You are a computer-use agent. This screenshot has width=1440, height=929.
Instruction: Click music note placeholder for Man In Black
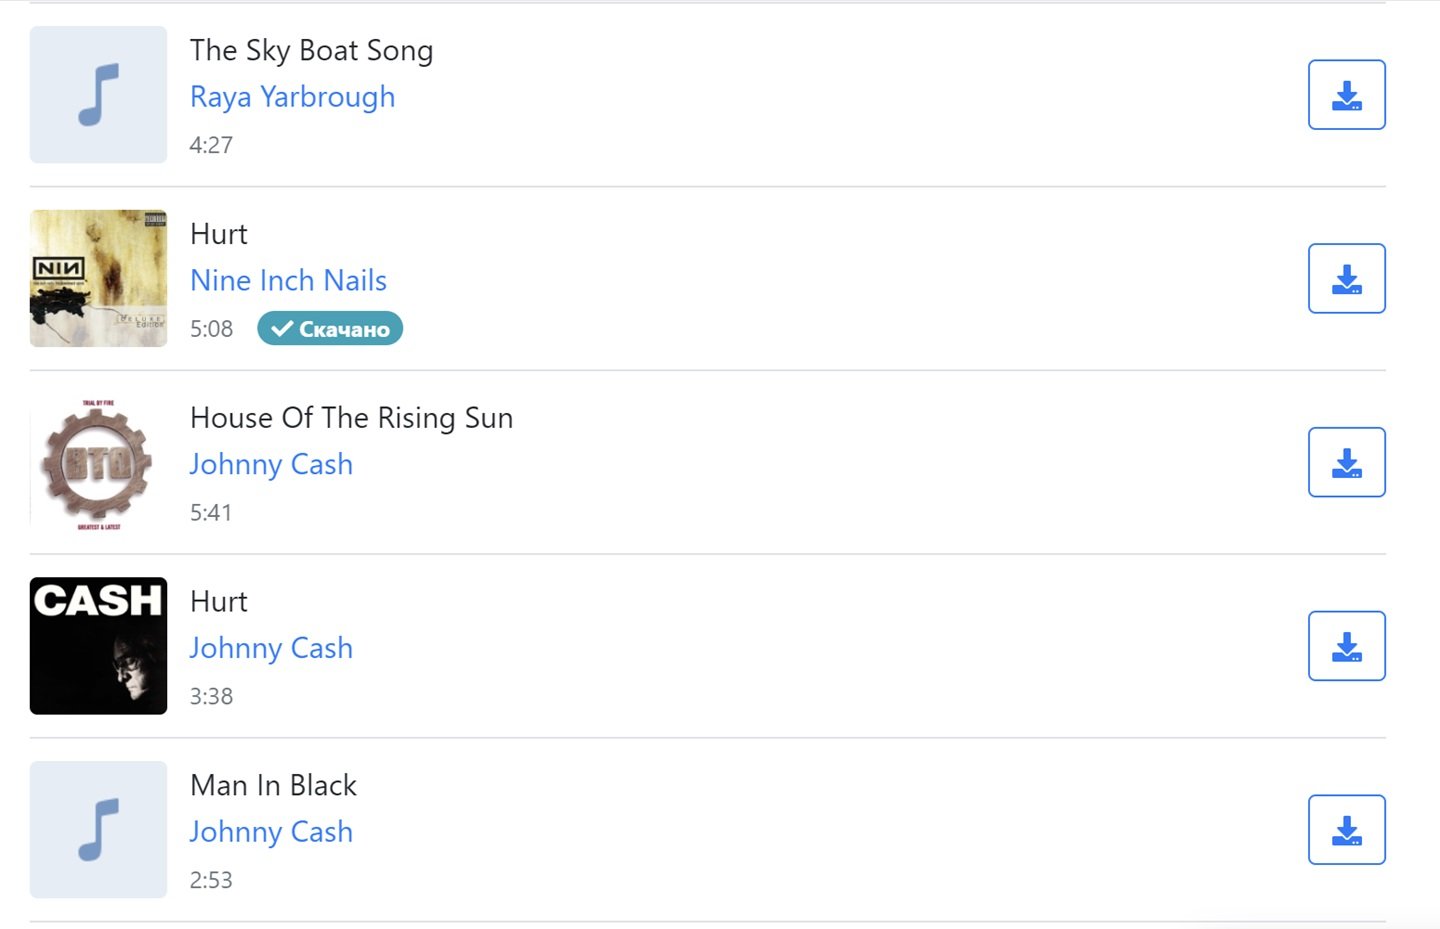click(98, 830)
